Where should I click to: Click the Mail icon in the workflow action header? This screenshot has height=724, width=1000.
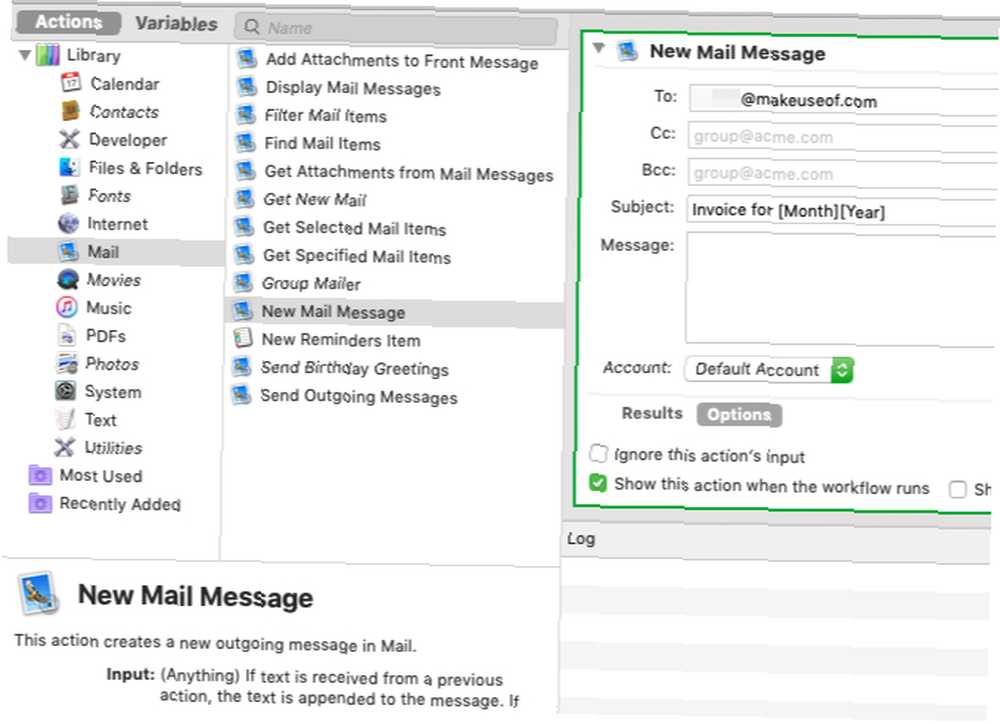tap(628, 50)
